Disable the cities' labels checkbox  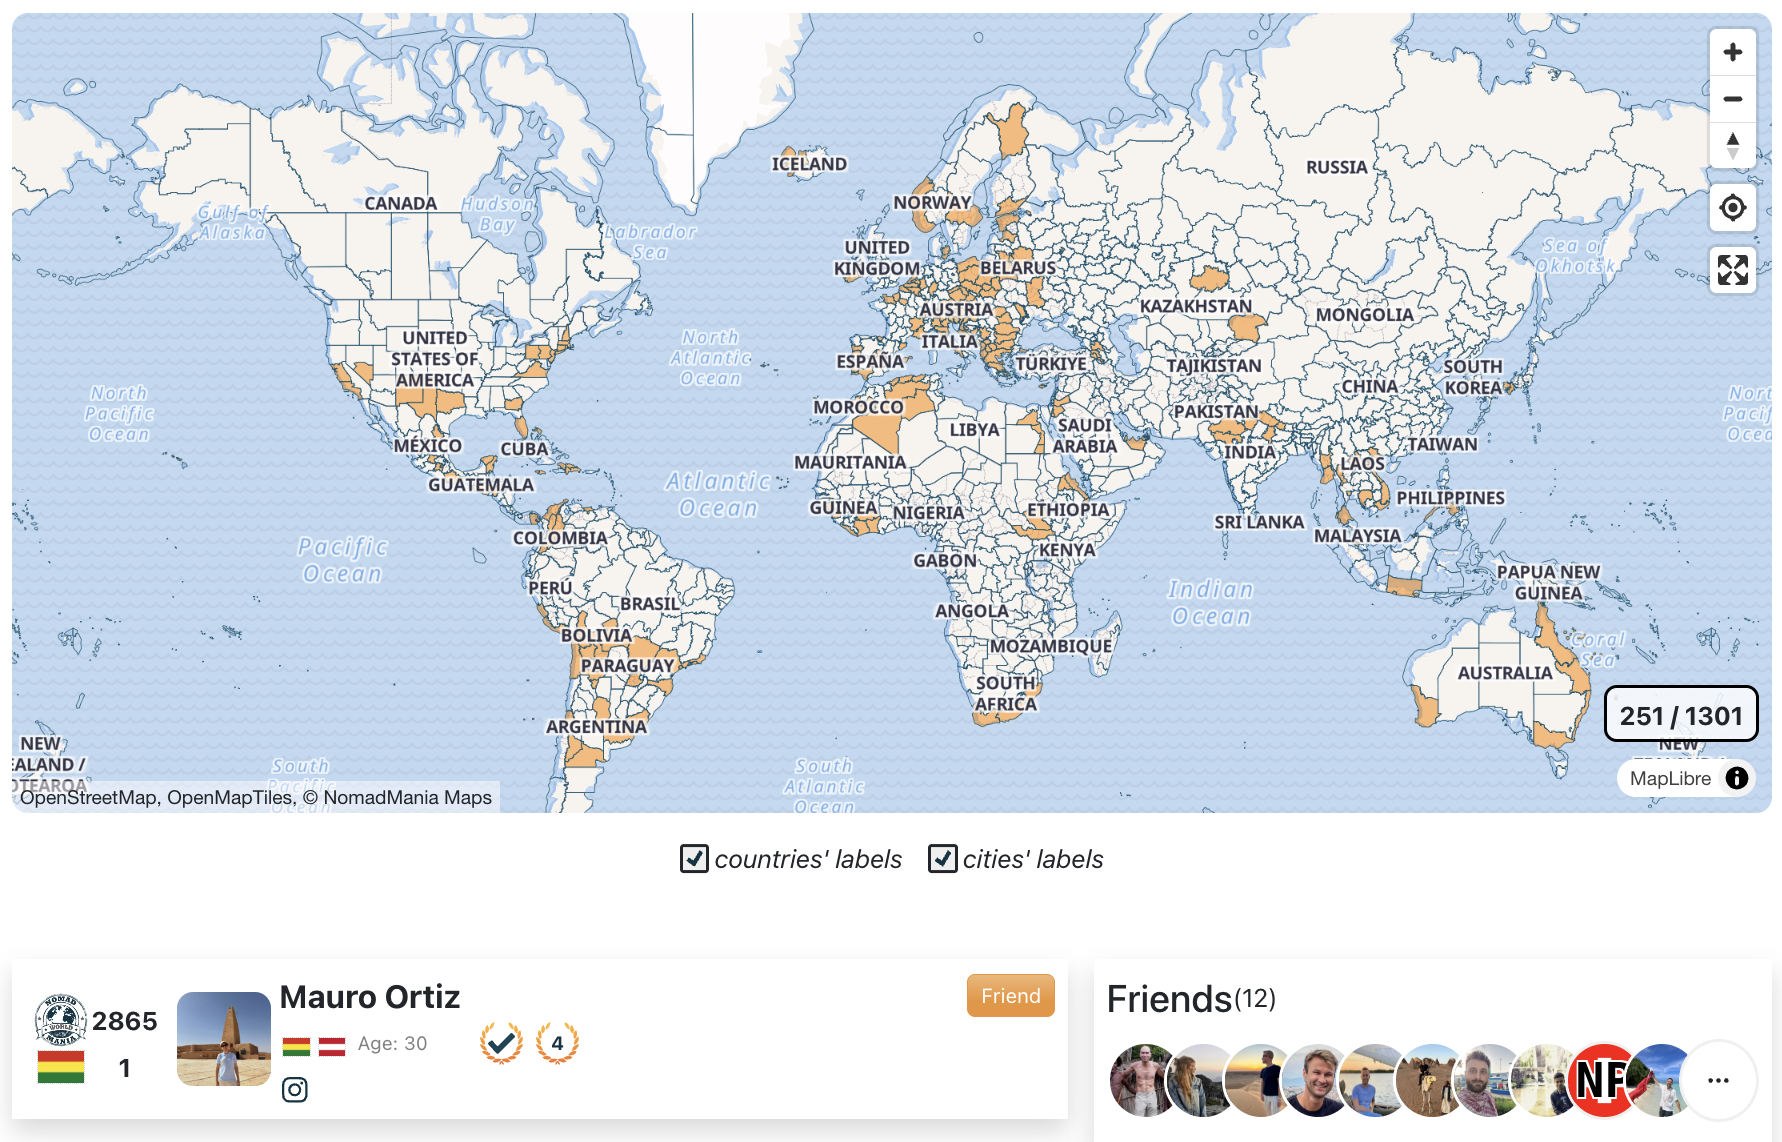coord(942,859)
